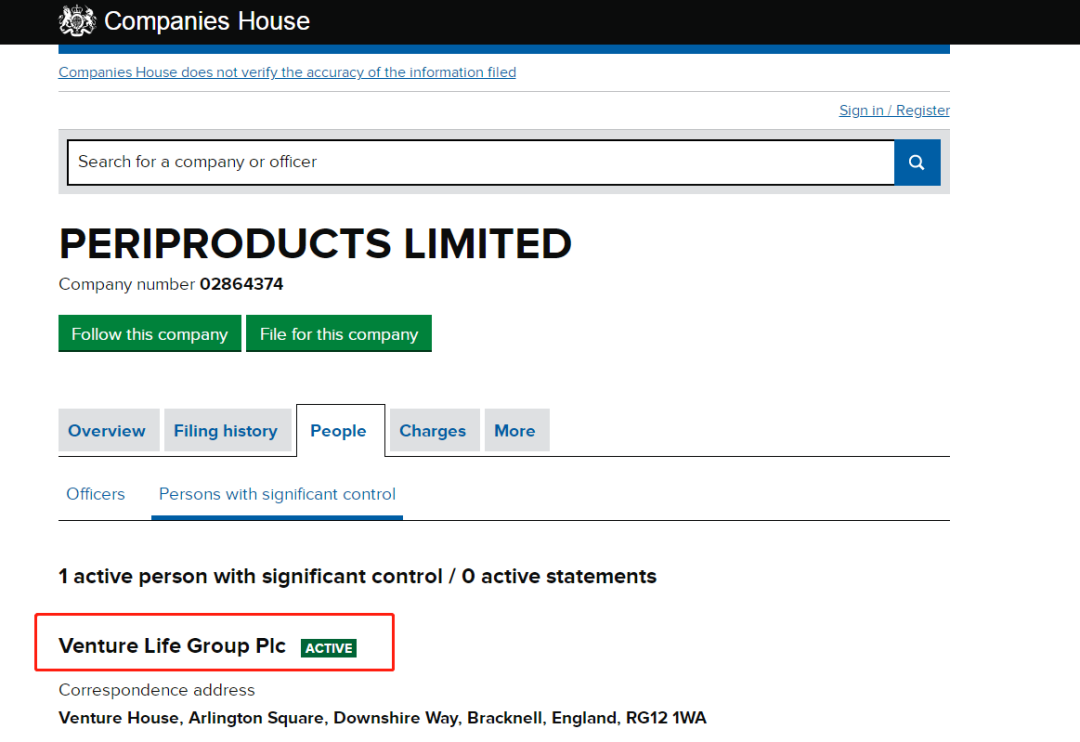Image resolution: width=1080 pixels, height=742 pixels.
Task: Select Persons with significant control sub-tab
Action: click(x=277, y=494)
